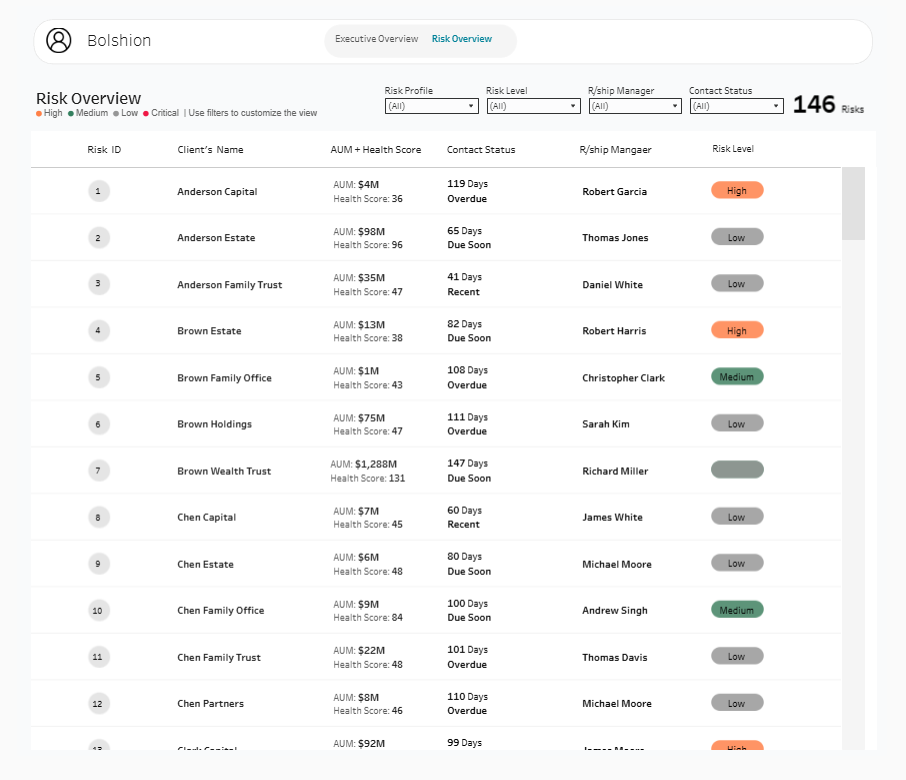Select Risk ID badge number 4
Image resolution: width=906 pixels, height=780 pixels.
click(98, 331)
